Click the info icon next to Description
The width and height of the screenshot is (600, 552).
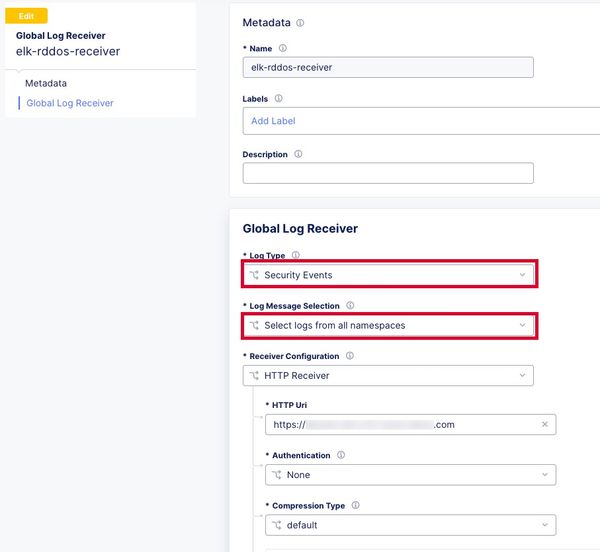coord(299,155)
